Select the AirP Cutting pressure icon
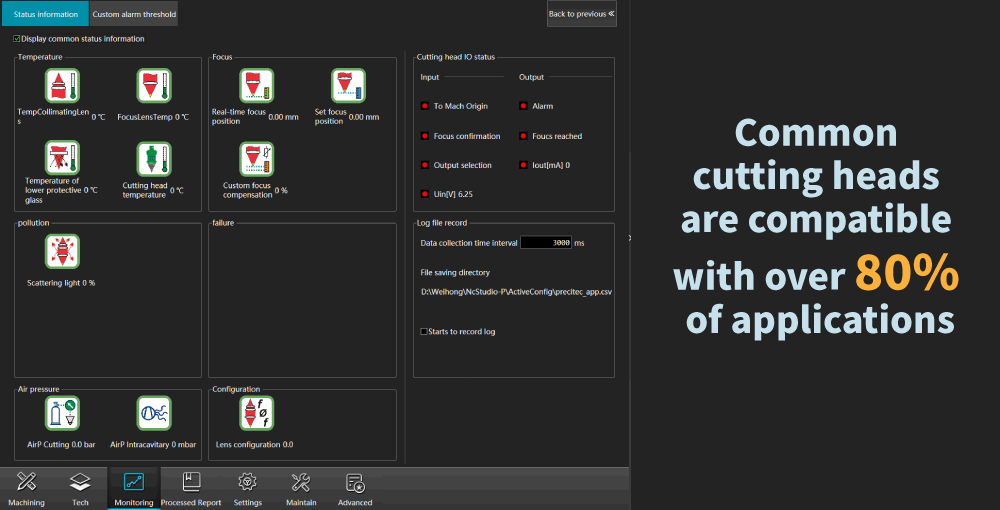Viewport: 1000px width, 510px height. (x=62, y=413)
